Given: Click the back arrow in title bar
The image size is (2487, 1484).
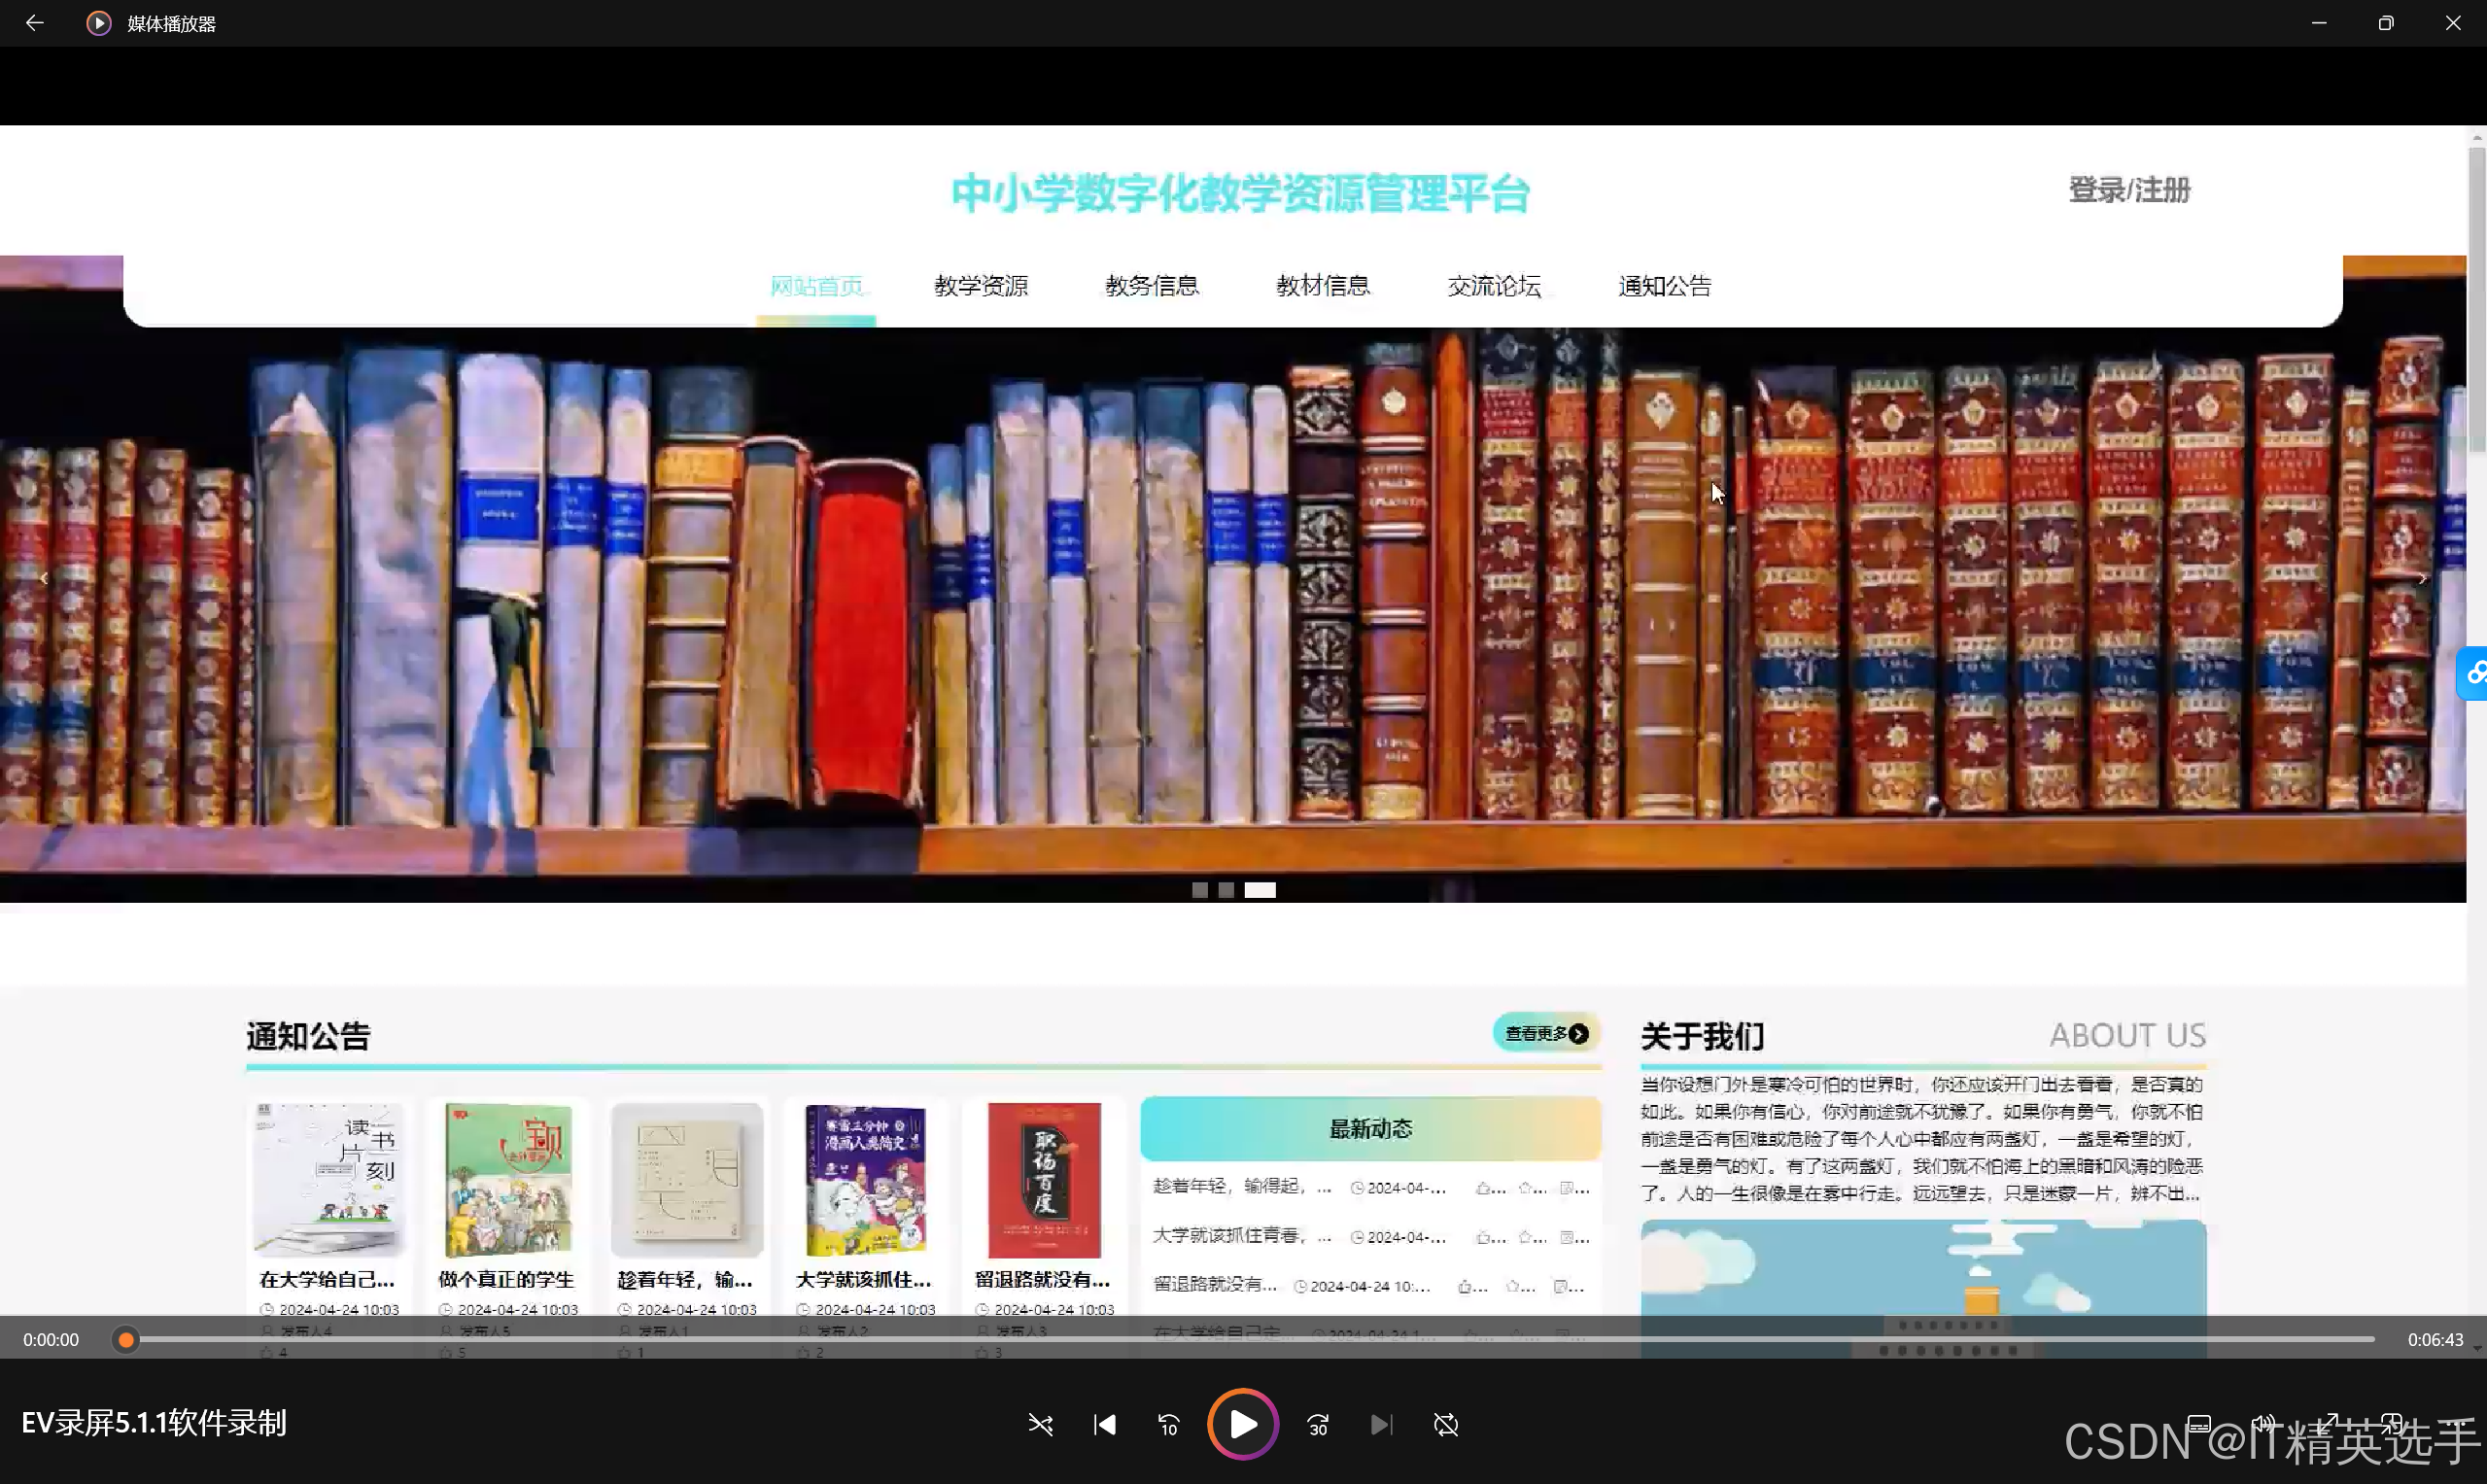Looking at the screenshot, I should pyautogui.click(x=34, y=23).
